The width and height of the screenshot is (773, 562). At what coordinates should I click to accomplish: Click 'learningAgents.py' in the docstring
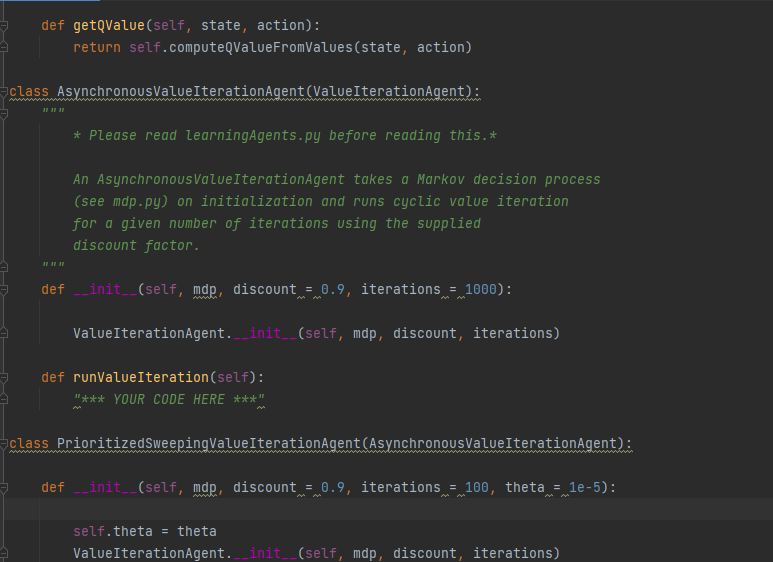coord(253,136)
